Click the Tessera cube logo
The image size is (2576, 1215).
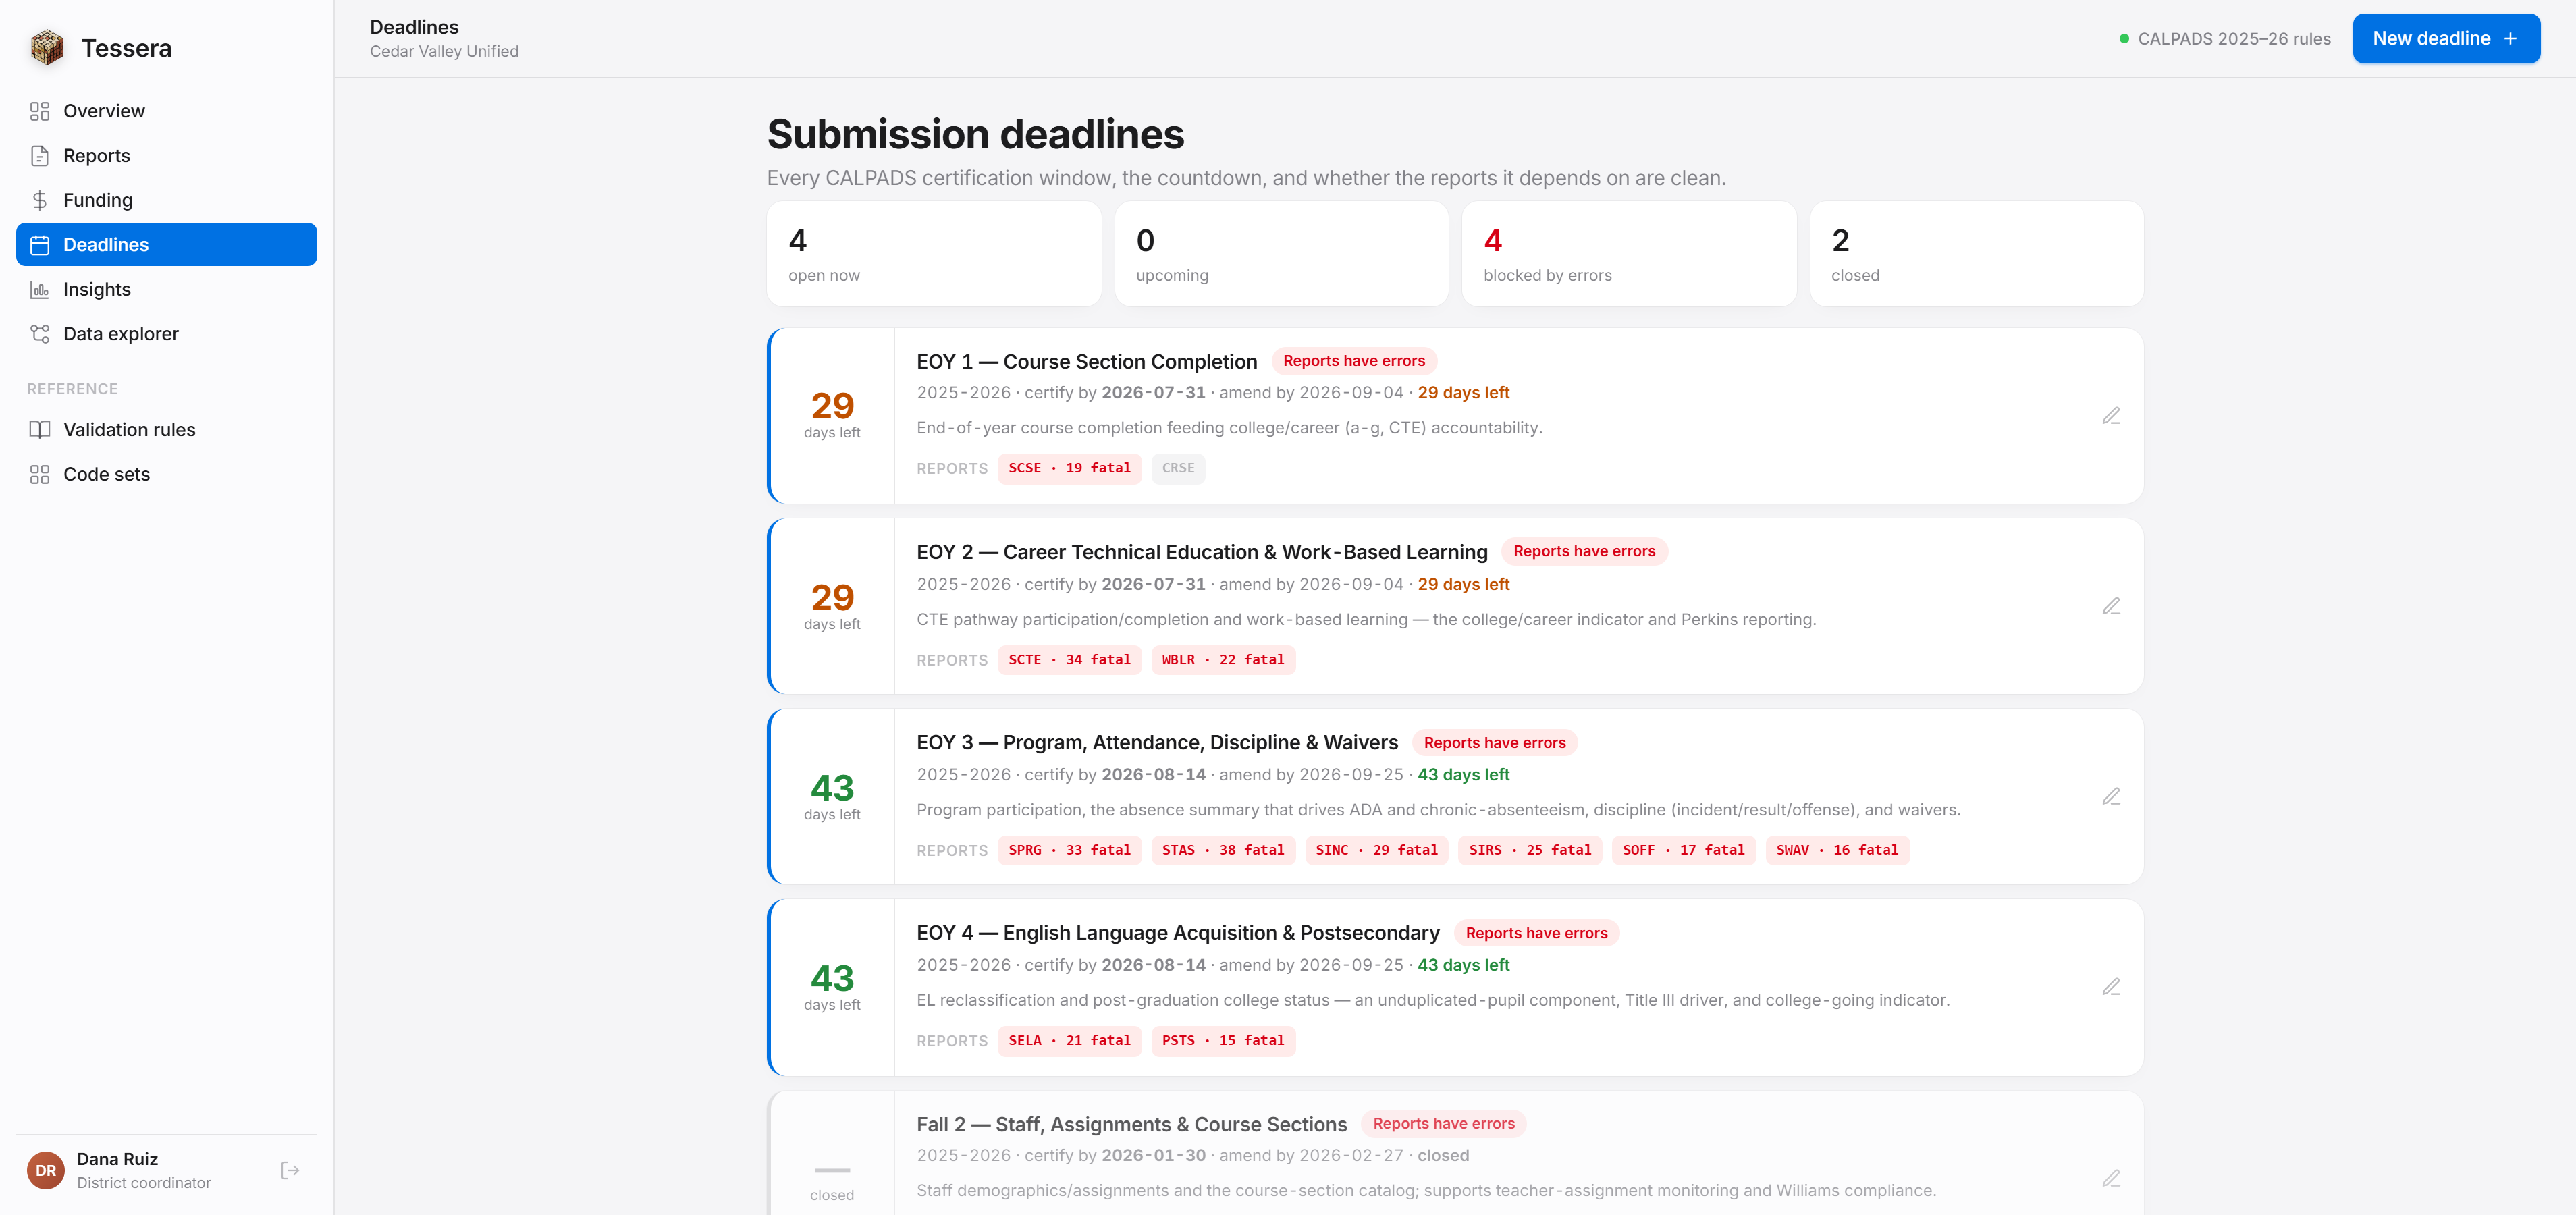[46, 47]
